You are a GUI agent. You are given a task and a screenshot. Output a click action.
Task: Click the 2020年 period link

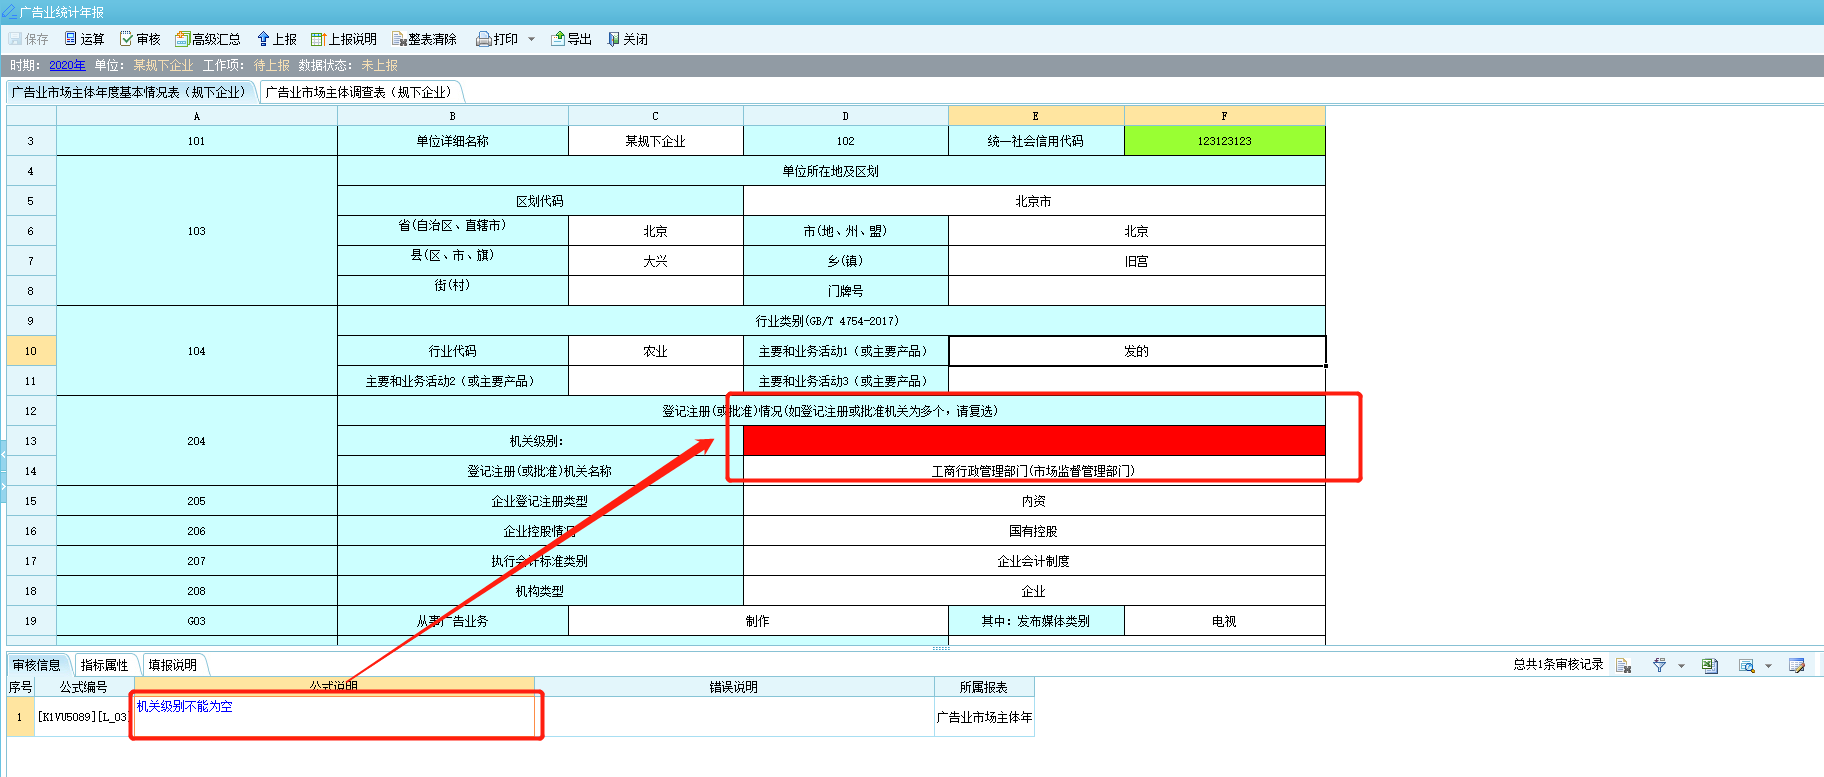67,65
